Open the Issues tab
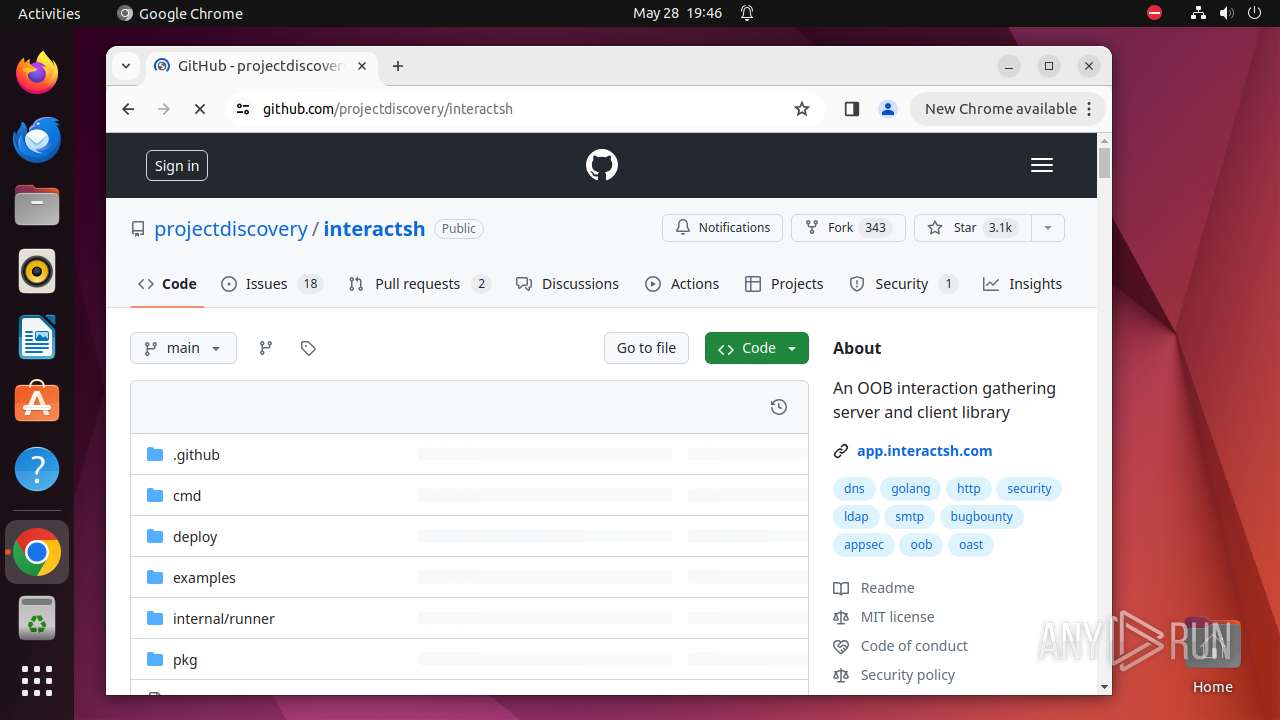The width and height of the screenshot is (1280, 720). [271, 284]
